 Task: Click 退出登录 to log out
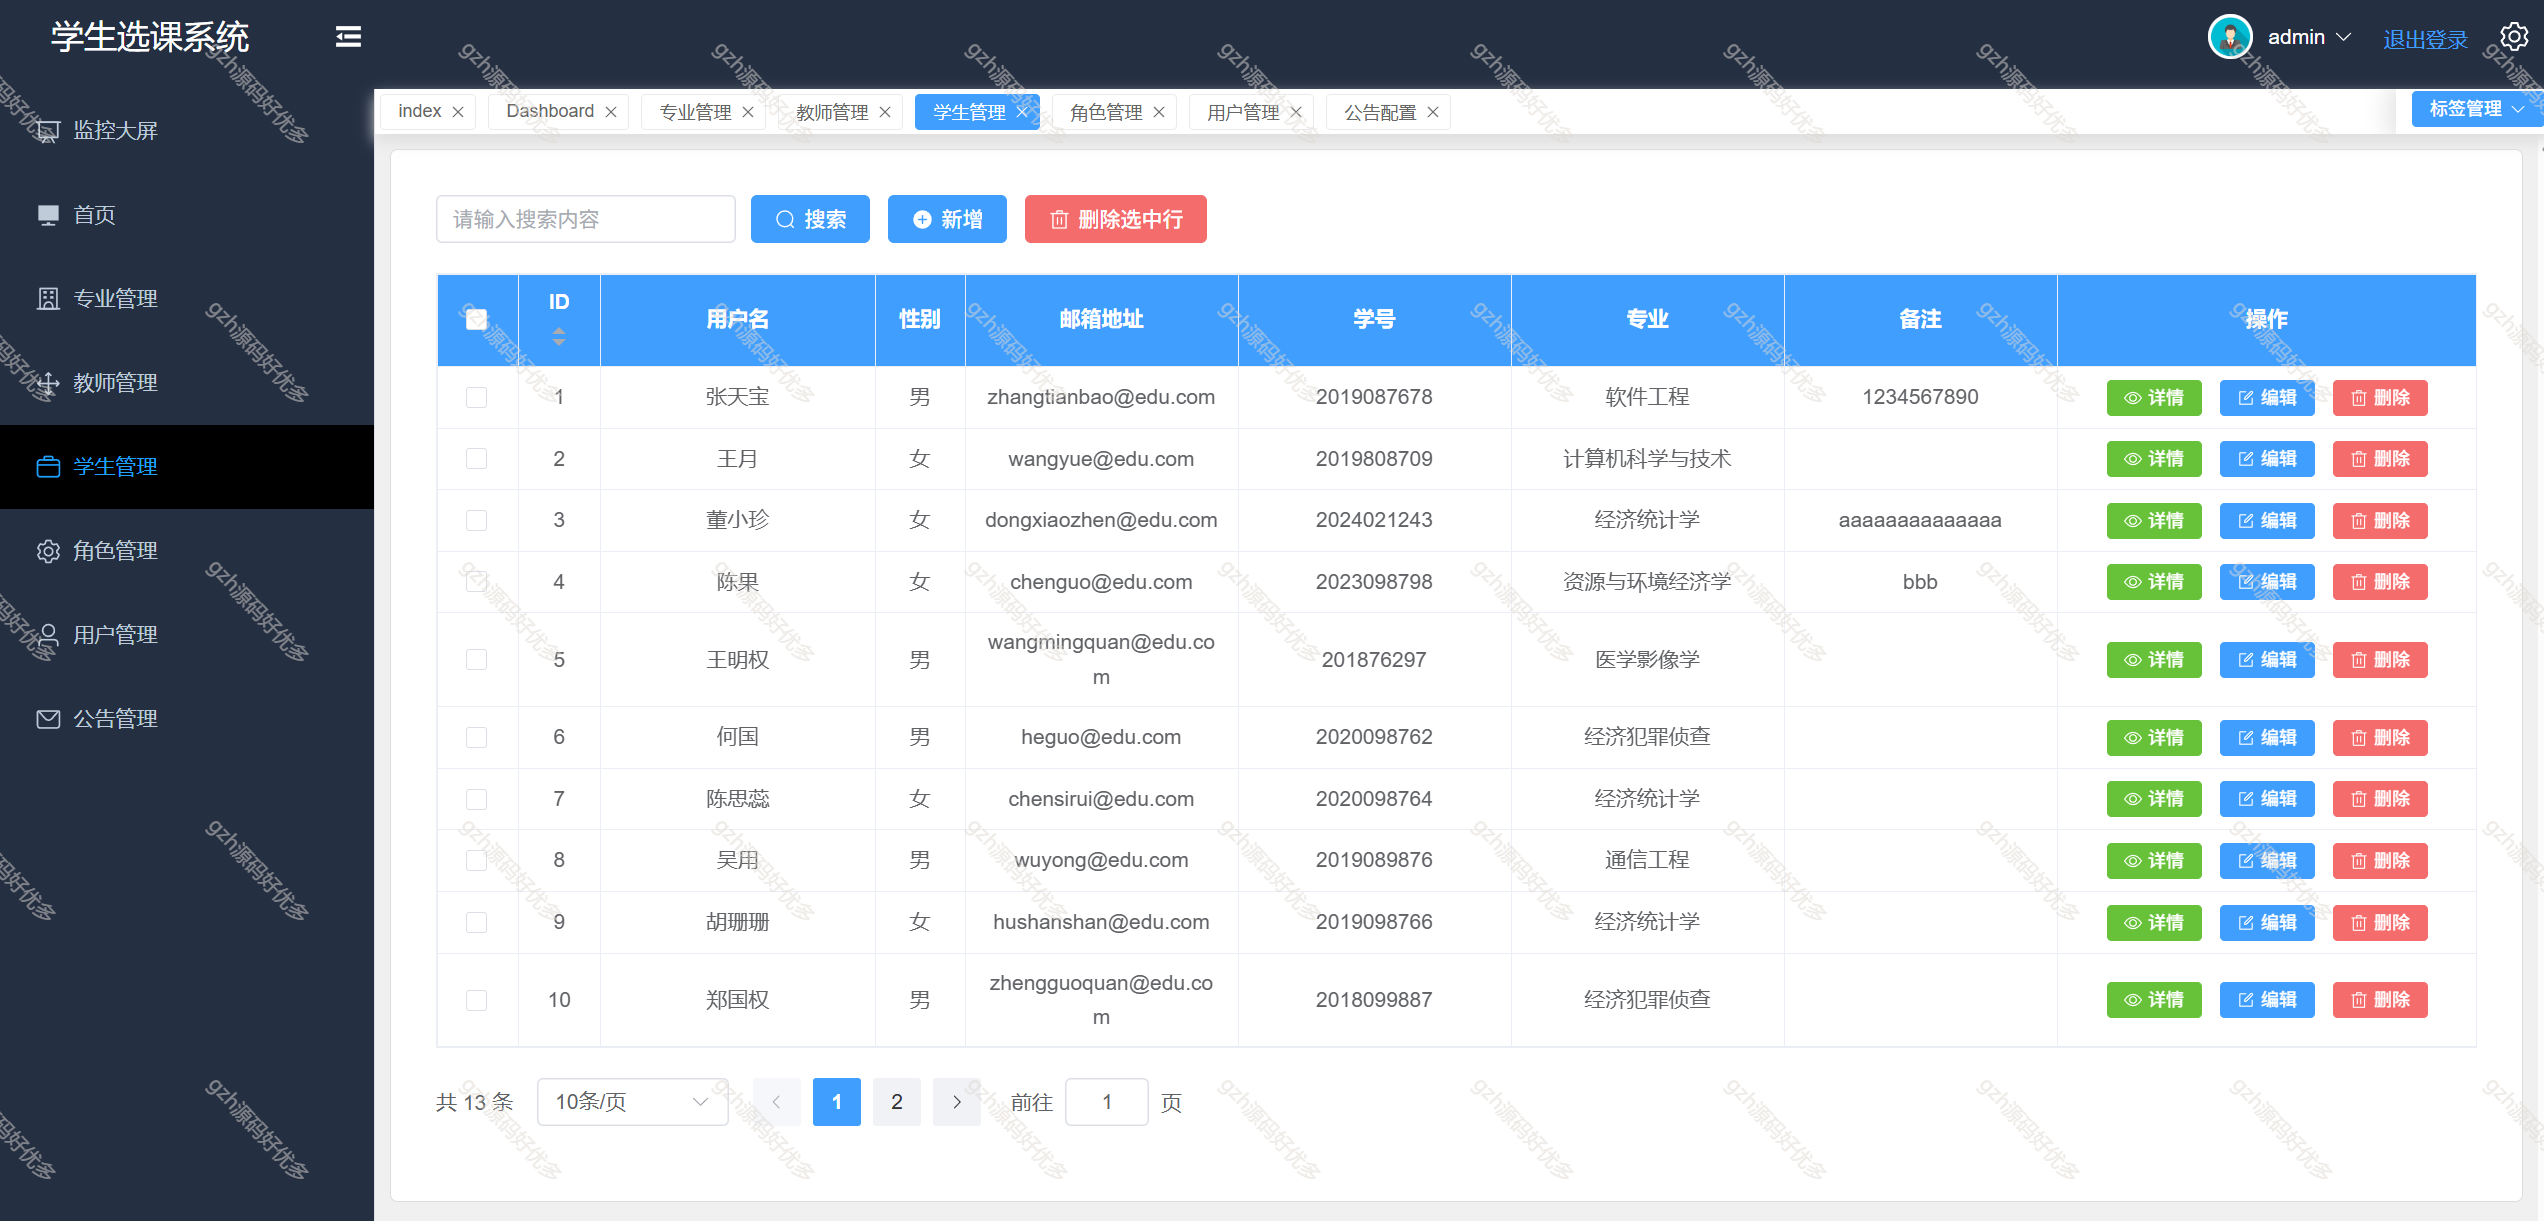(x=2425, y=38)
